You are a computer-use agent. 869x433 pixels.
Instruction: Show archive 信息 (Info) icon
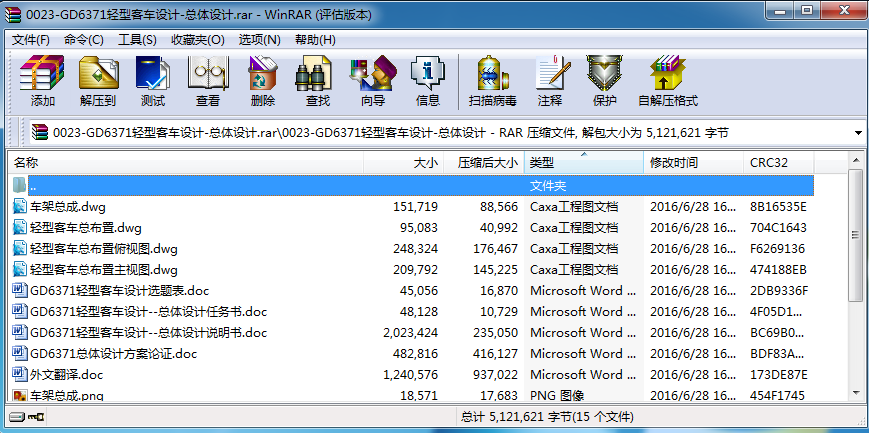click(428, 73)
